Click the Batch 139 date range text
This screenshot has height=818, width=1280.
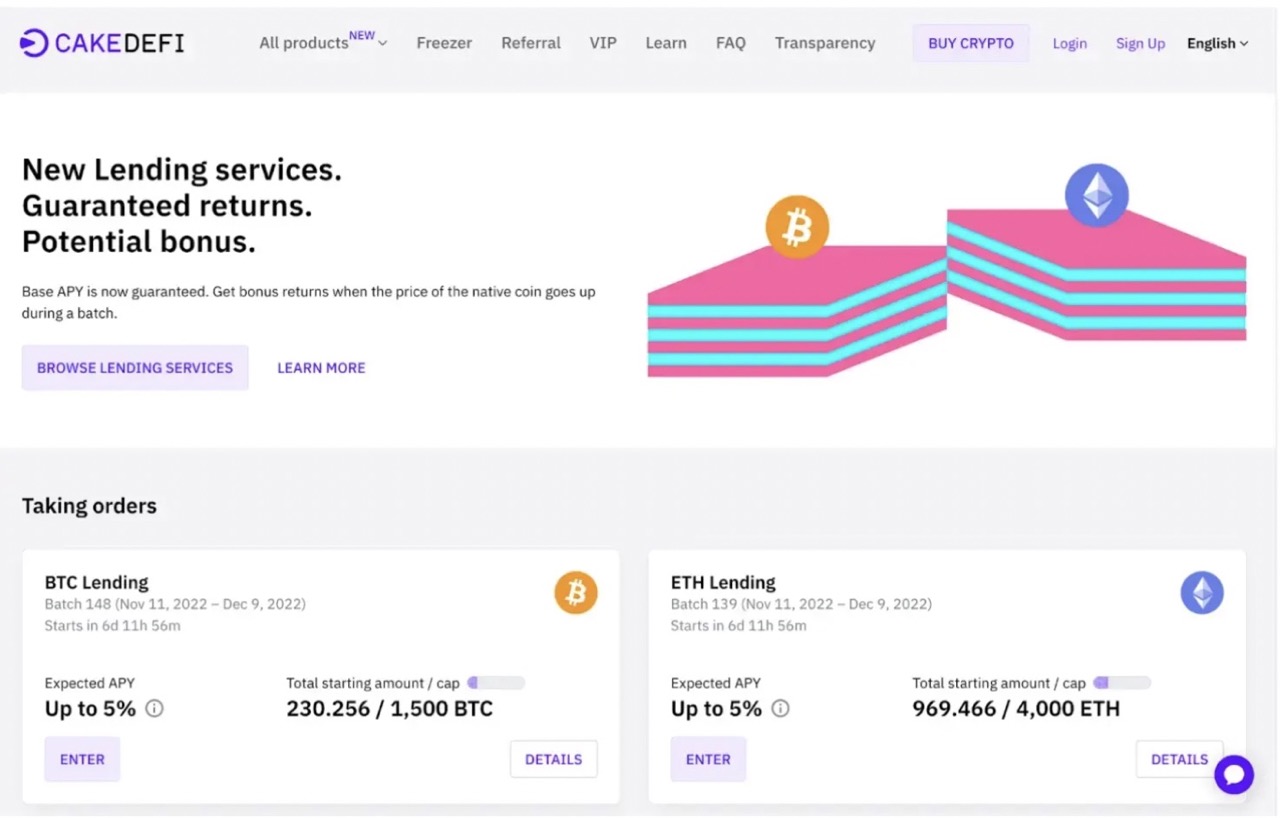pos(801,604)
